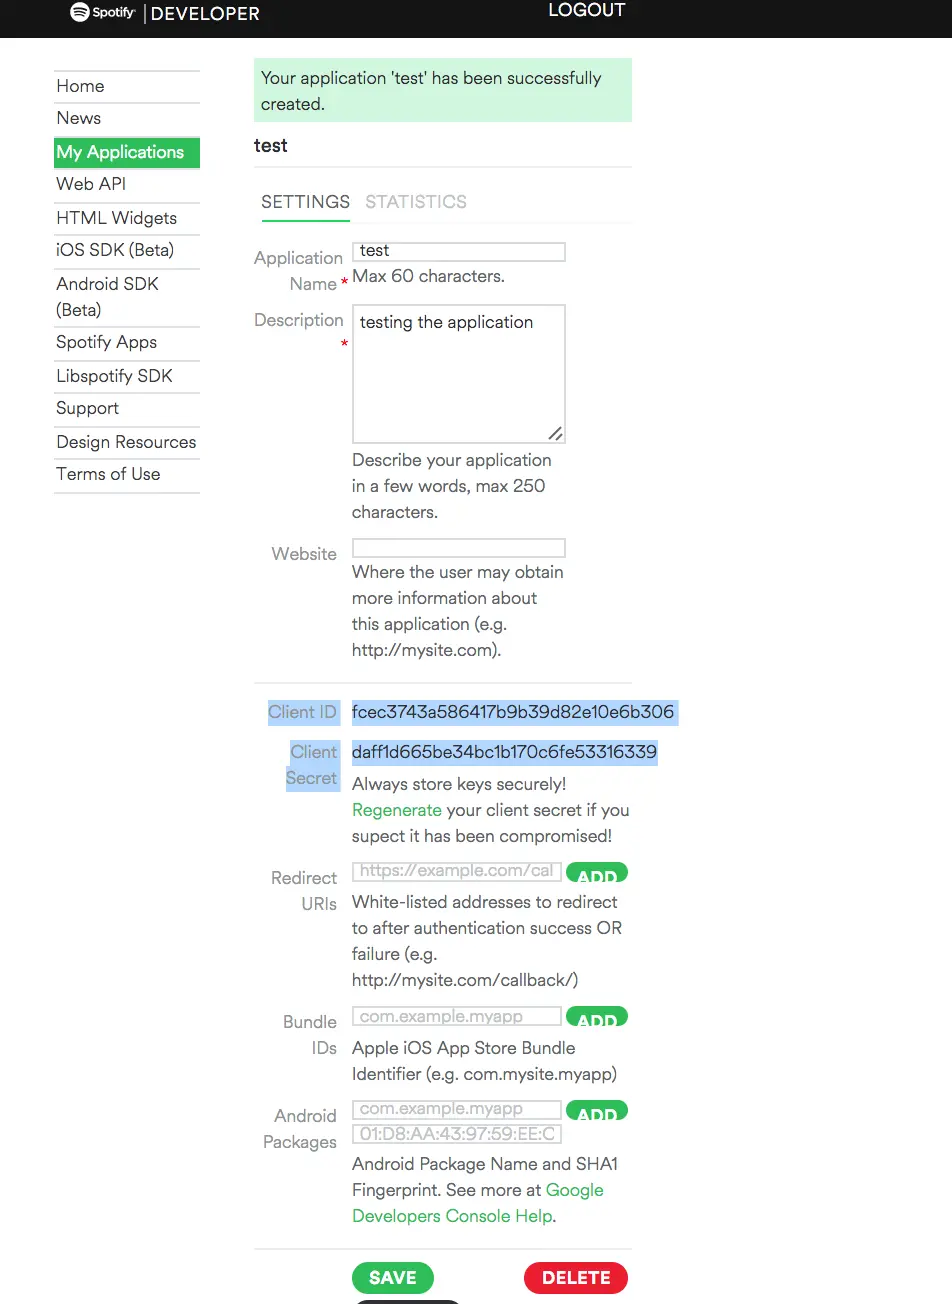Click the Regenerate client secret link
The width and height of the screenshot is (952, 1304).
(x=397, y=810)
